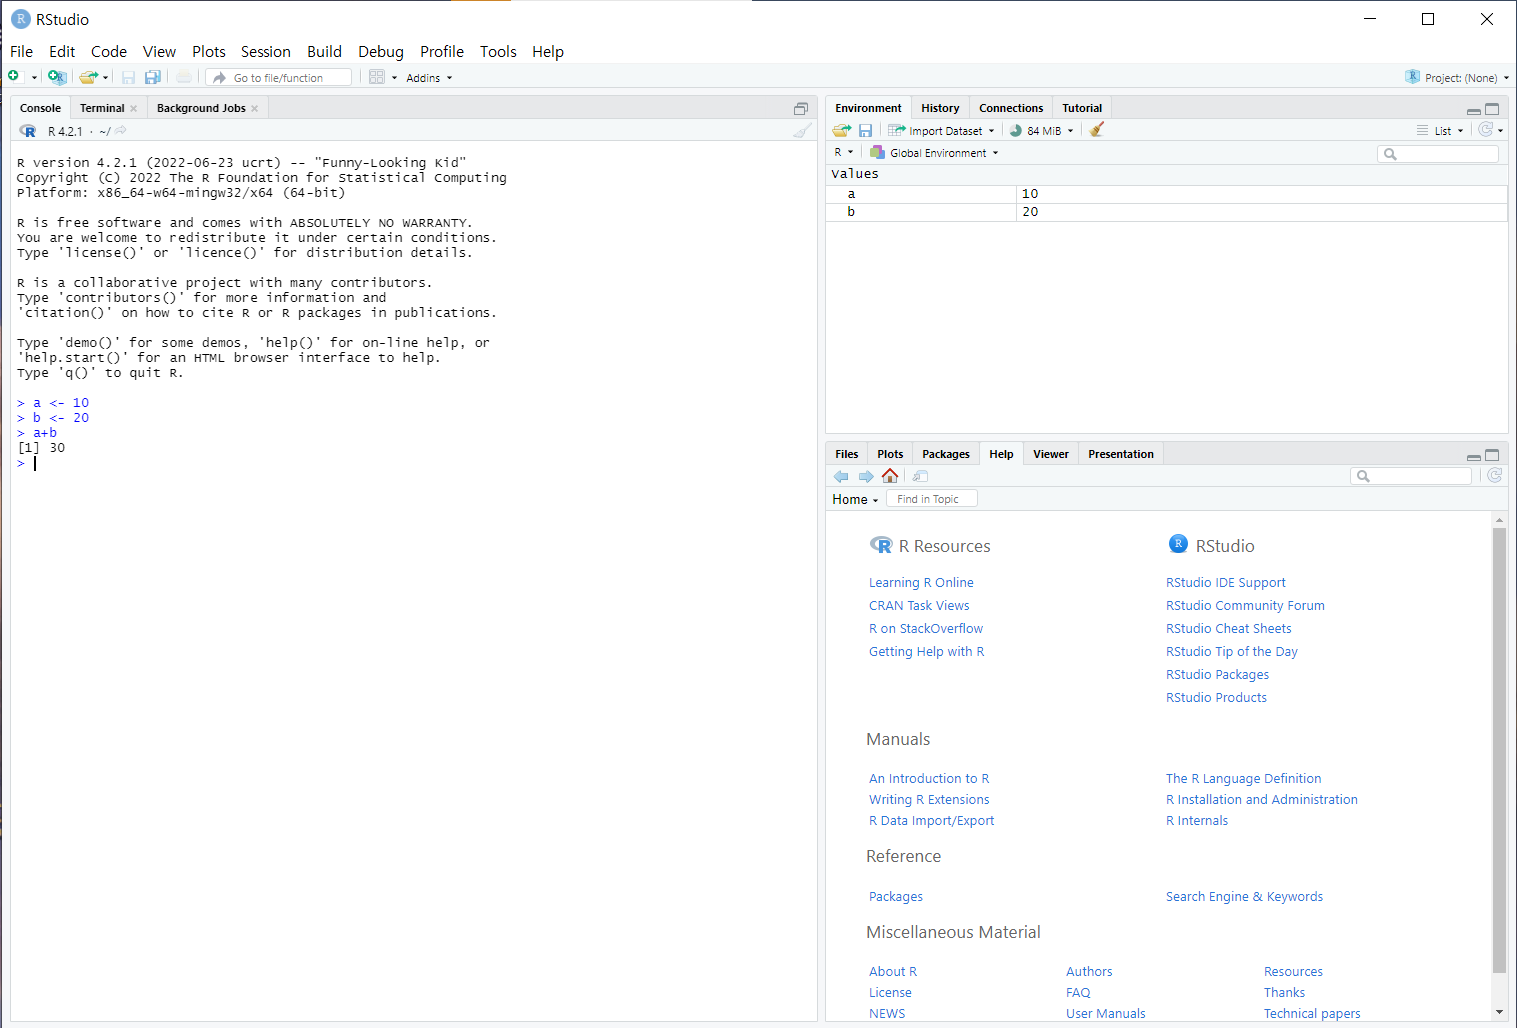
Task: Open RStudio Community Forum link
Action: tap(1245, 606)
